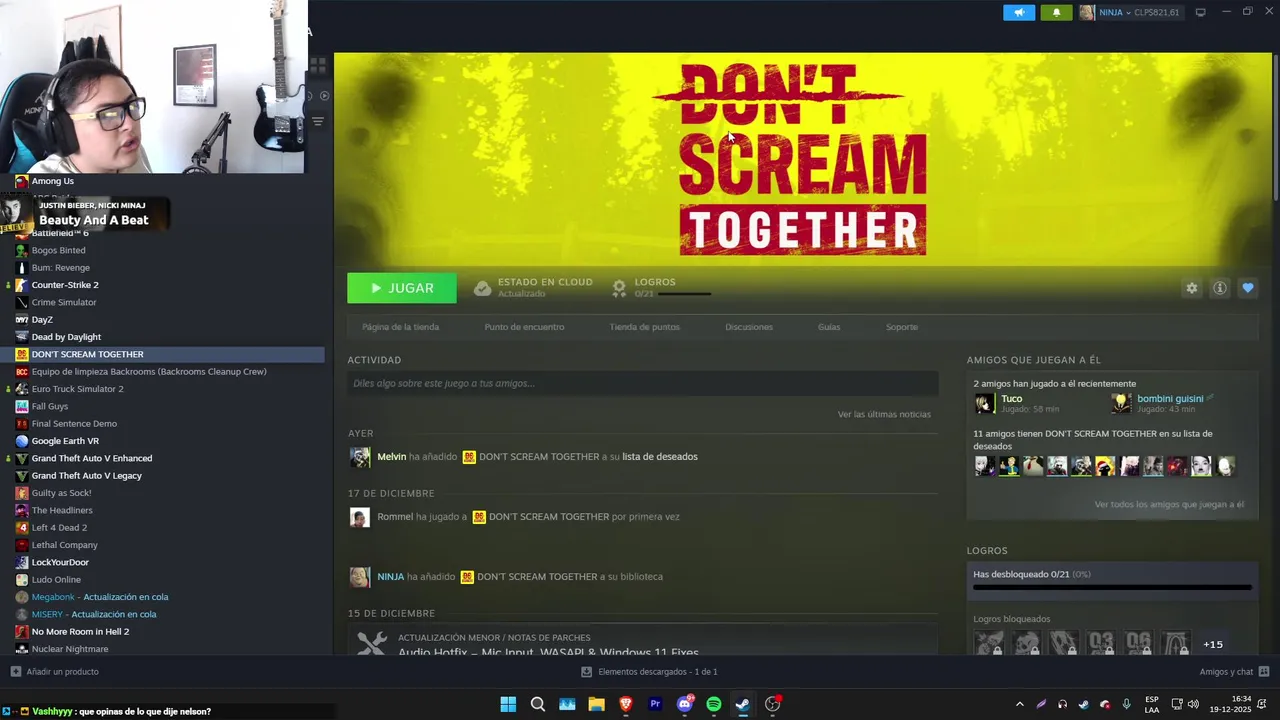Click first locked achievement icon

coord(989,643)
